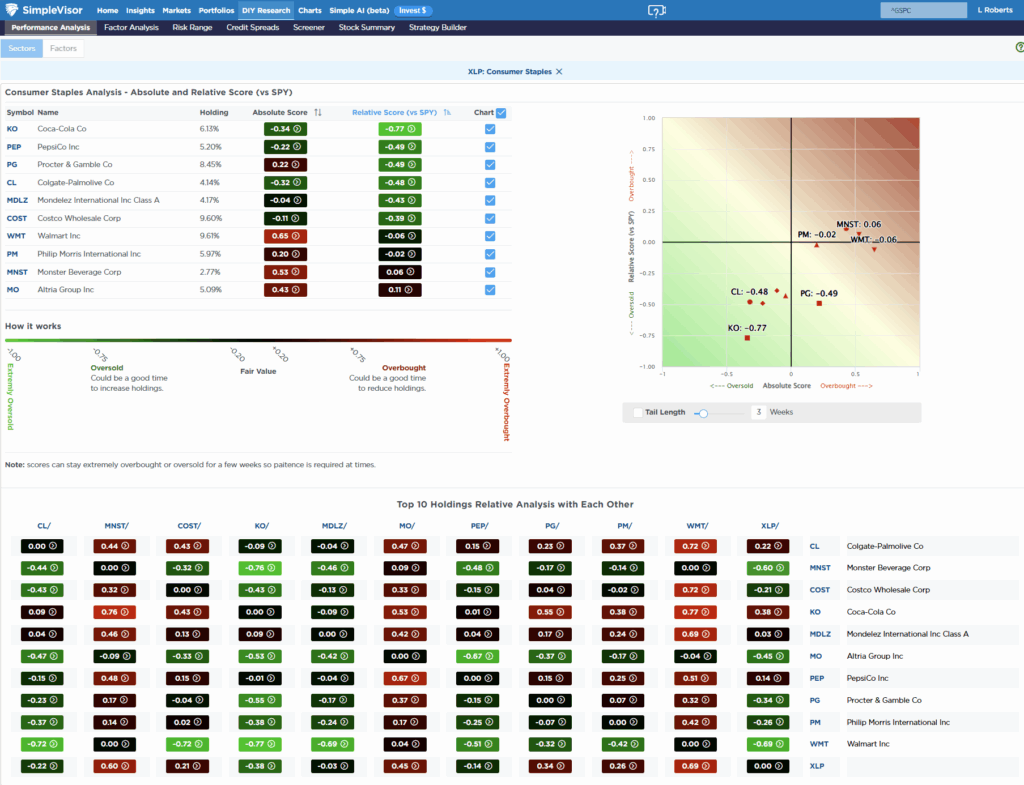Open the KO ticker link
Screen dimensions: 1024x785
(x=12, y=129)
